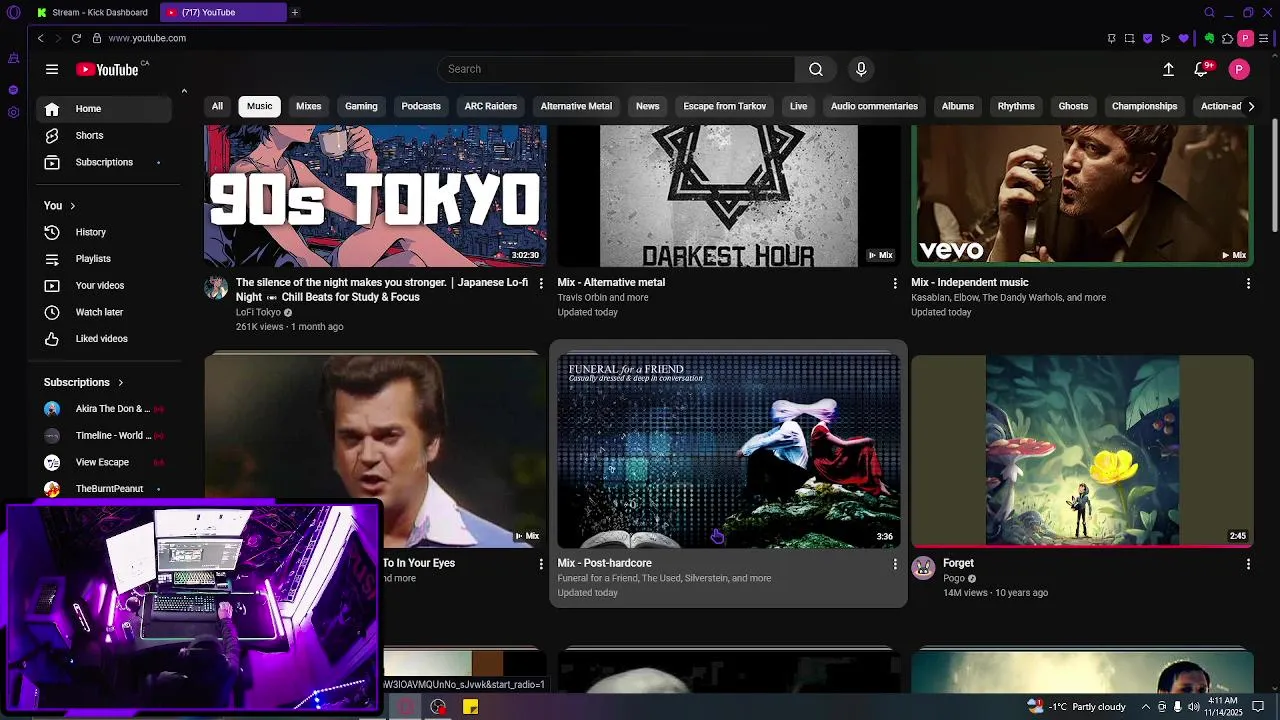Open Your videos in the sidebar
Image resolution: width=1280 pixels, height=720 pixels.
[106, 285]
